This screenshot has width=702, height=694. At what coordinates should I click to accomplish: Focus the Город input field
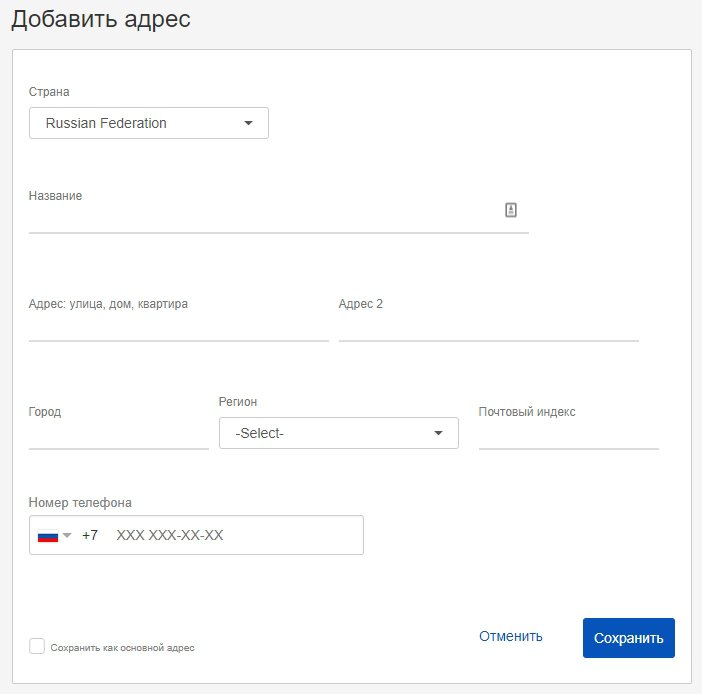pyautogui.click(x=119, y=435)
